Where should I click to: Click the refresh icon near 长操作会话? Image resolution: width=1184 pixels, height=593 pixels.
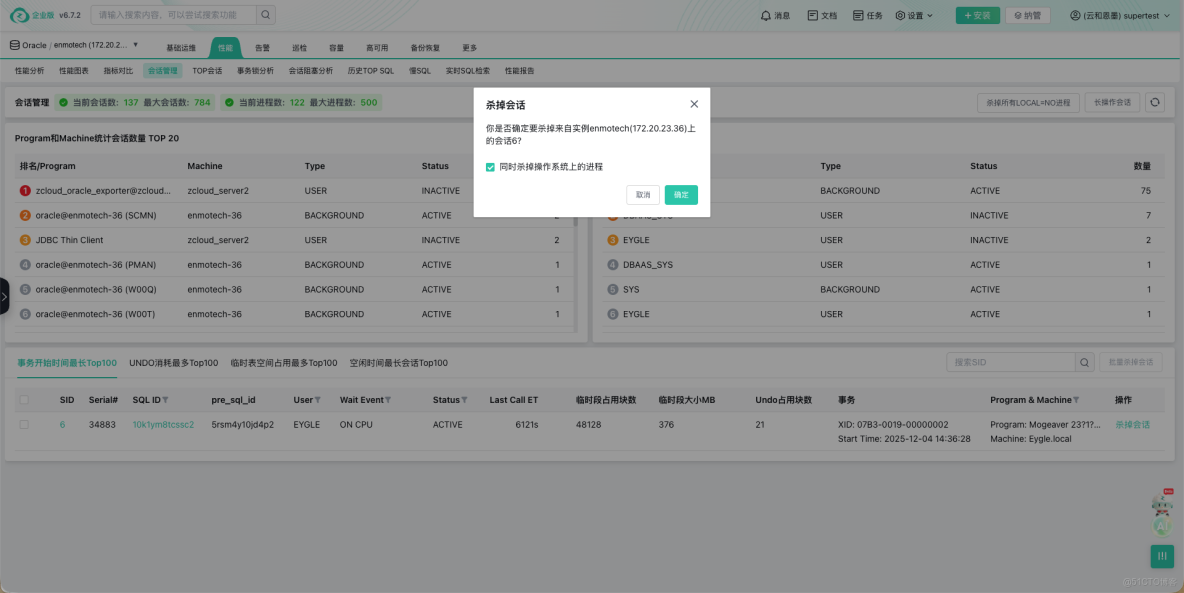click(x=1157, y=102)
